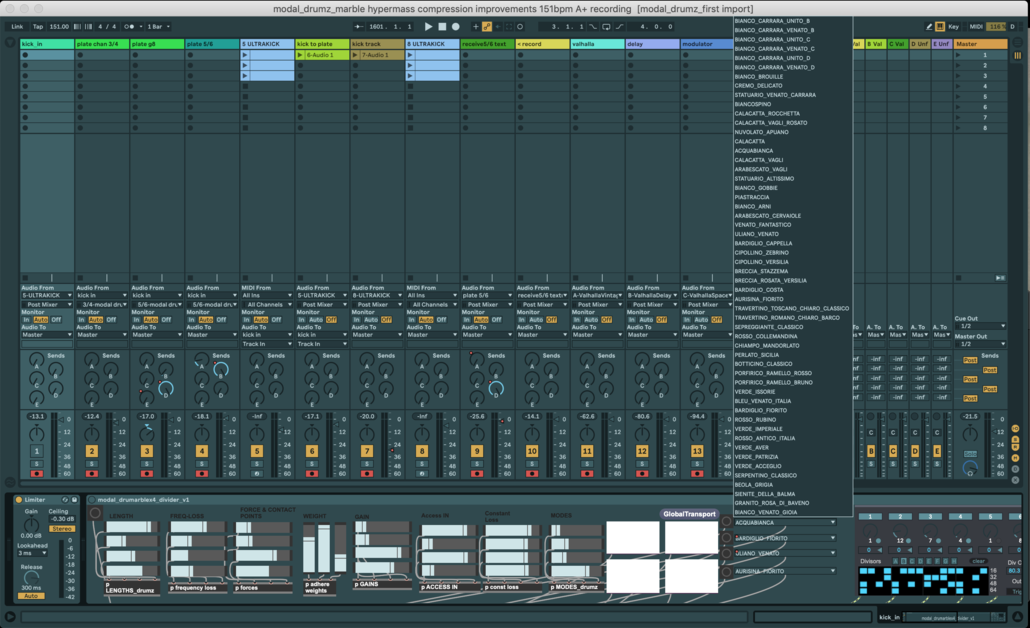Click the Stop button in transport
1030x628 pixels.
(x=442, y=27)
